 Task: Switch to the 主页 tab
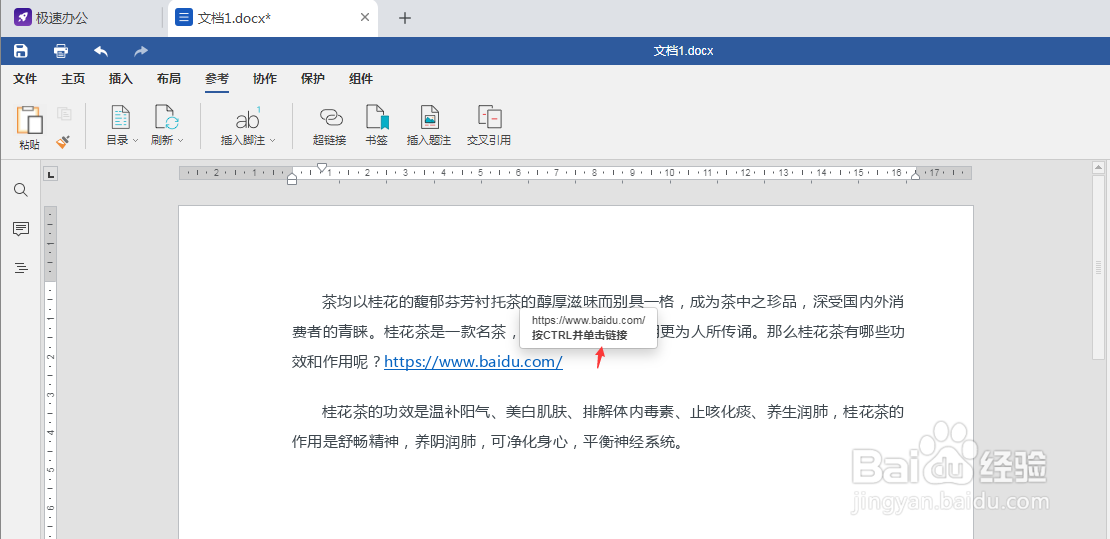pos(73,79)
